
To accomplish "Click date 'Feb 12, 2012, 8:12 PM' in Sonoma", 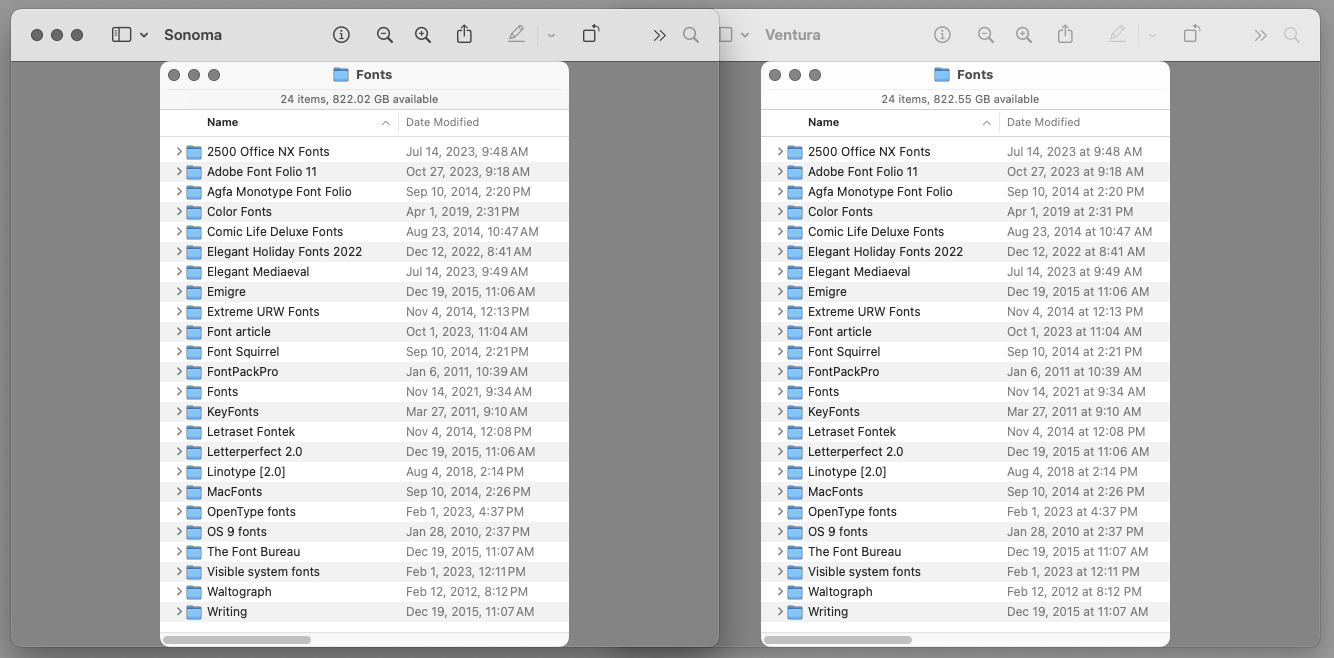I will click(468, 592).
